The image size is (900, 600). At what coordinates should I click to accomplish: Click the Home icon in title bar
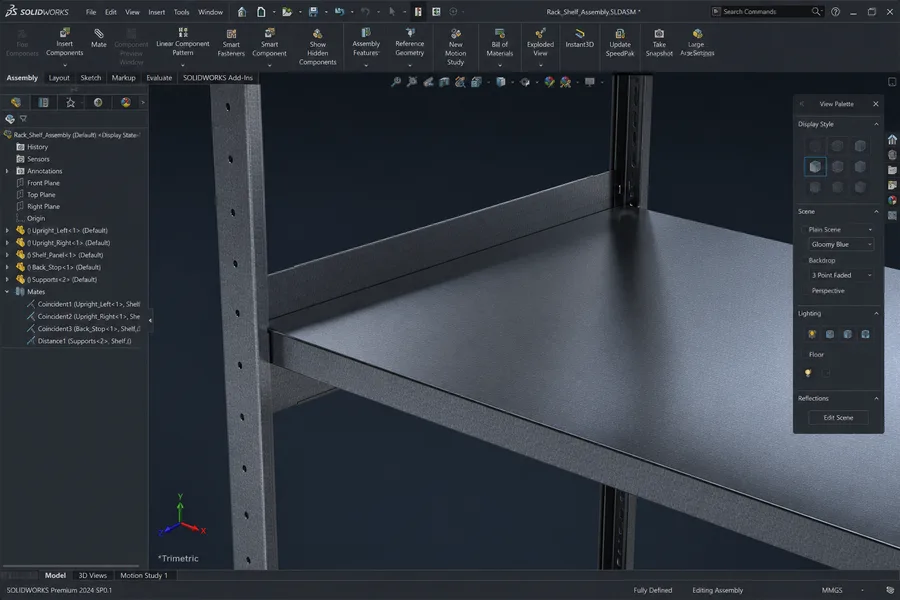(x=242, y=11)
